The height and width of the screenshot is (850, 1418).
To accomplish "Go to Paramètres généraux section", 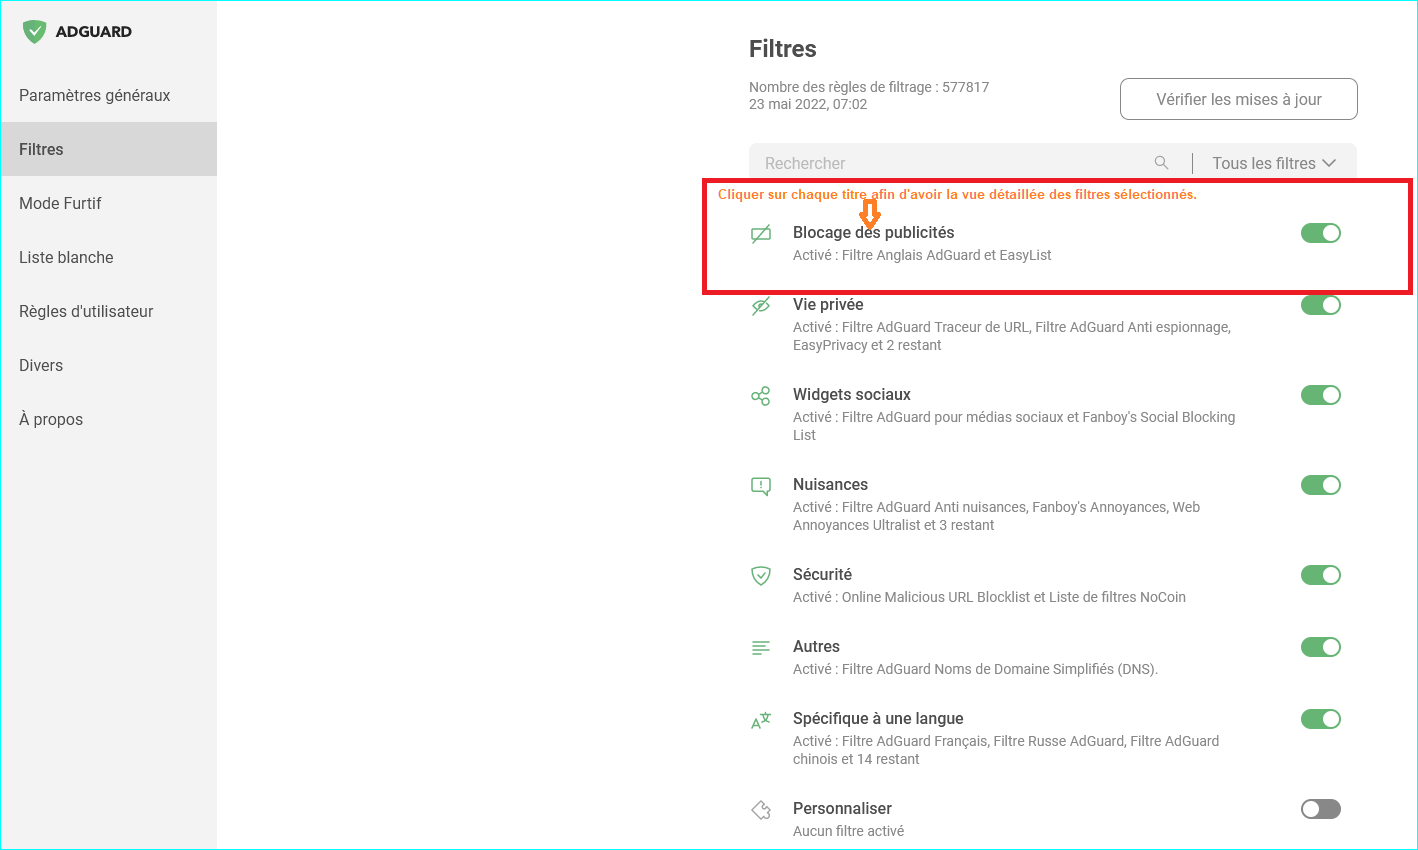I will coord(95,96).
